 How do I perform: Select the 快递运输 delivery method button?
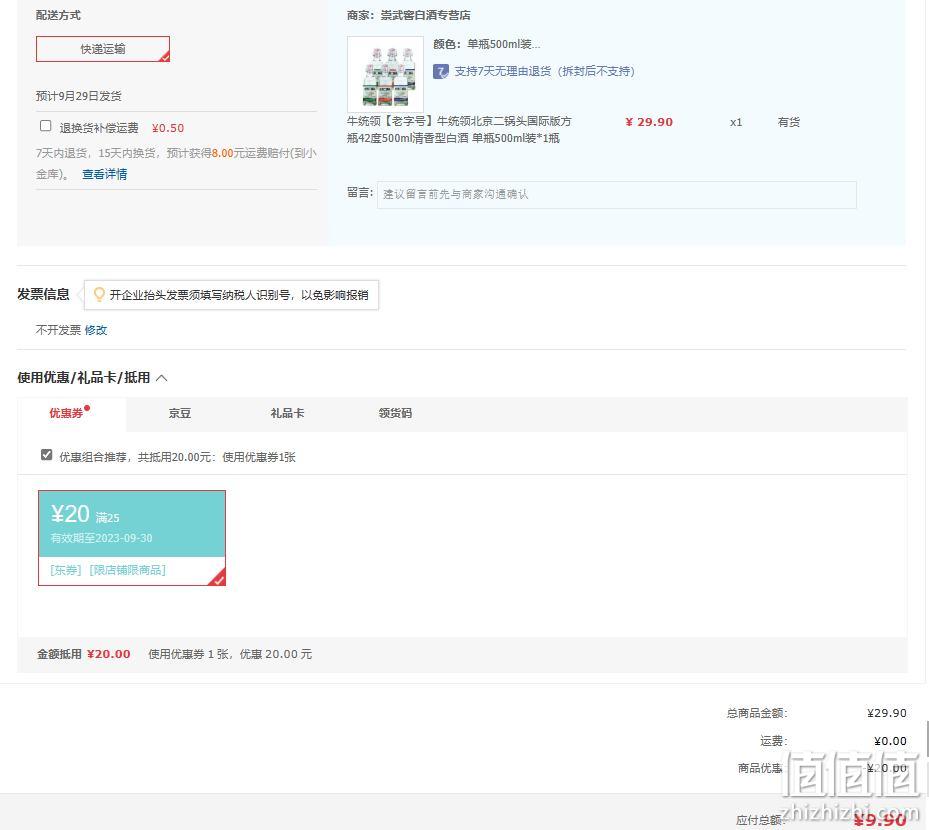[x=102, y=49]
